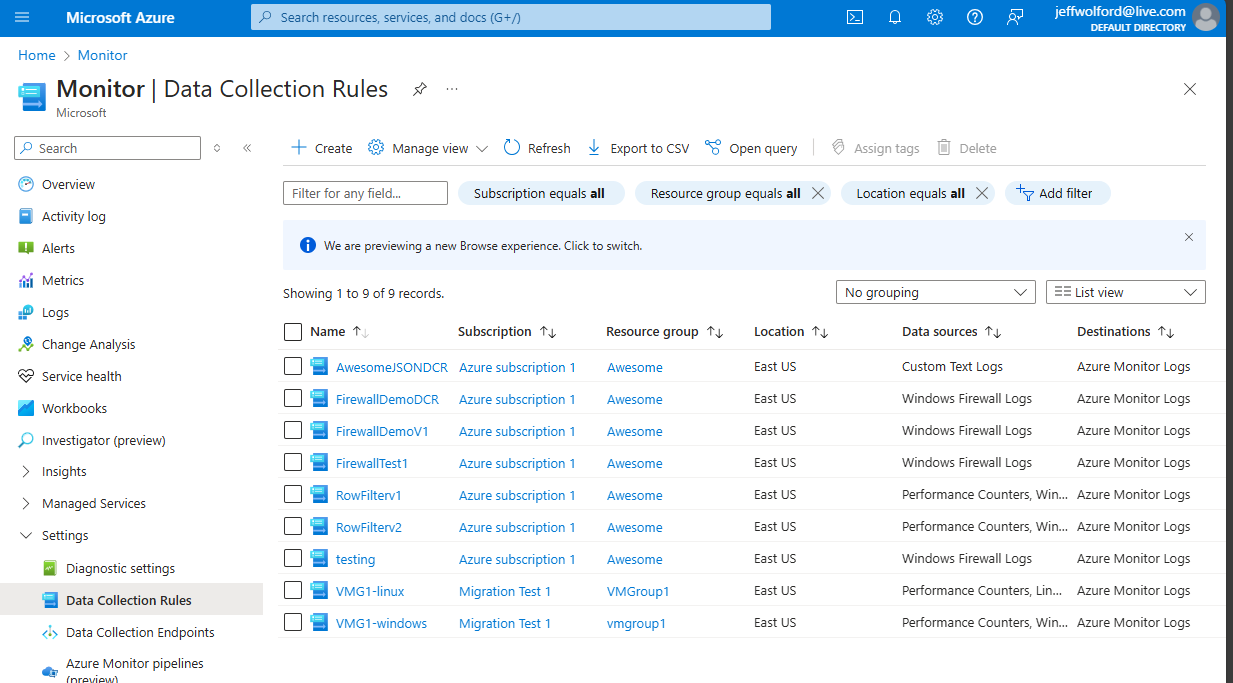Open the No grouping dropdown
The height and width of the screenshot is (683, 1233).
pos(935,292)
